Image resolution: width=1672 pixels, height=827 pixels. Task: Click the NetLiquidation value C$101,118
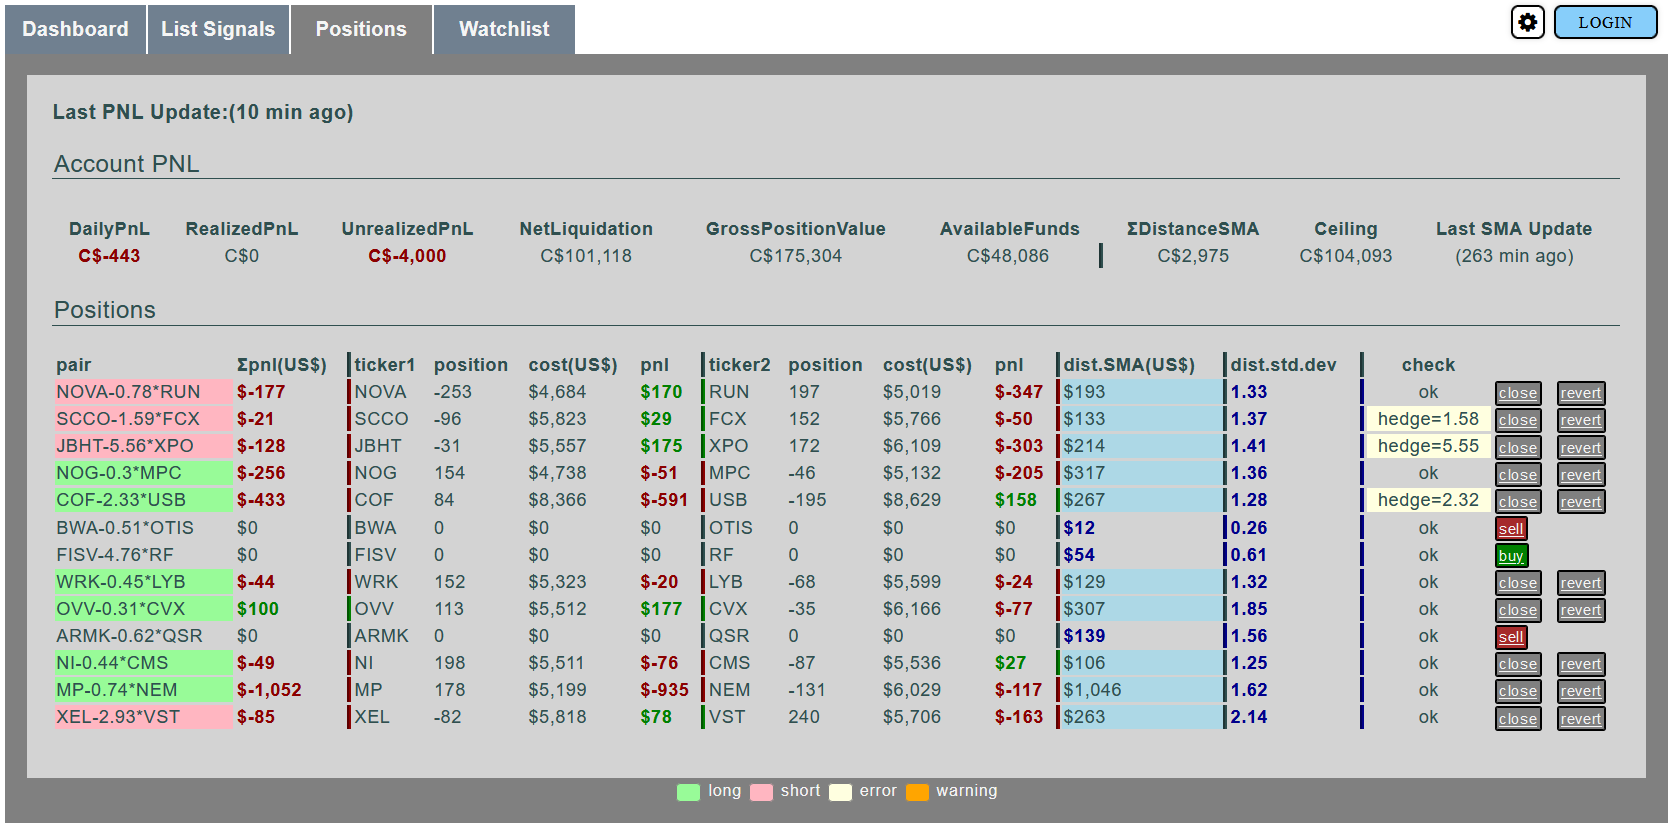(586, 256)
